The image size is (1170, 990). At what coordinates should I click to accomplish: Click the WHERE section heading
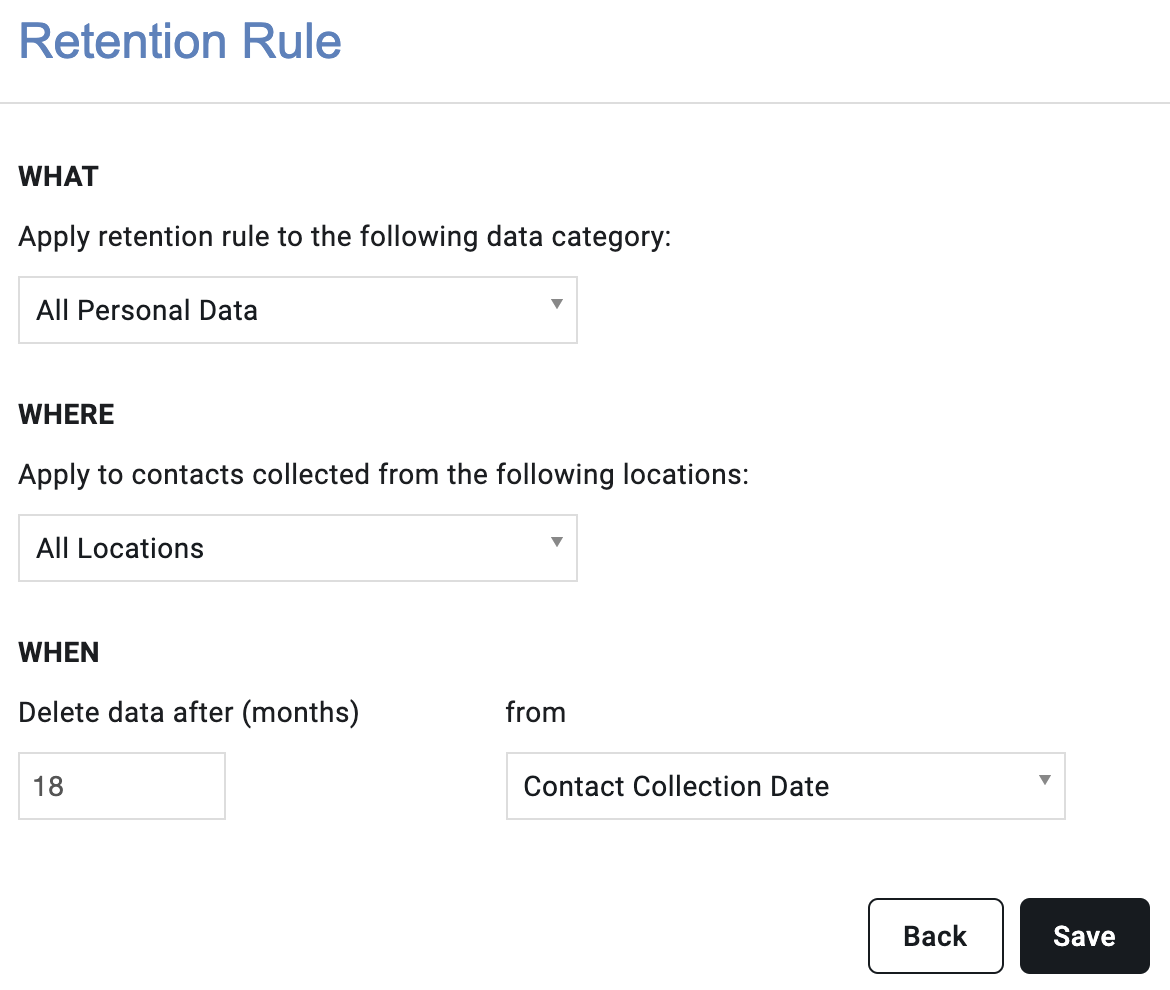click(x=66, y=415)
